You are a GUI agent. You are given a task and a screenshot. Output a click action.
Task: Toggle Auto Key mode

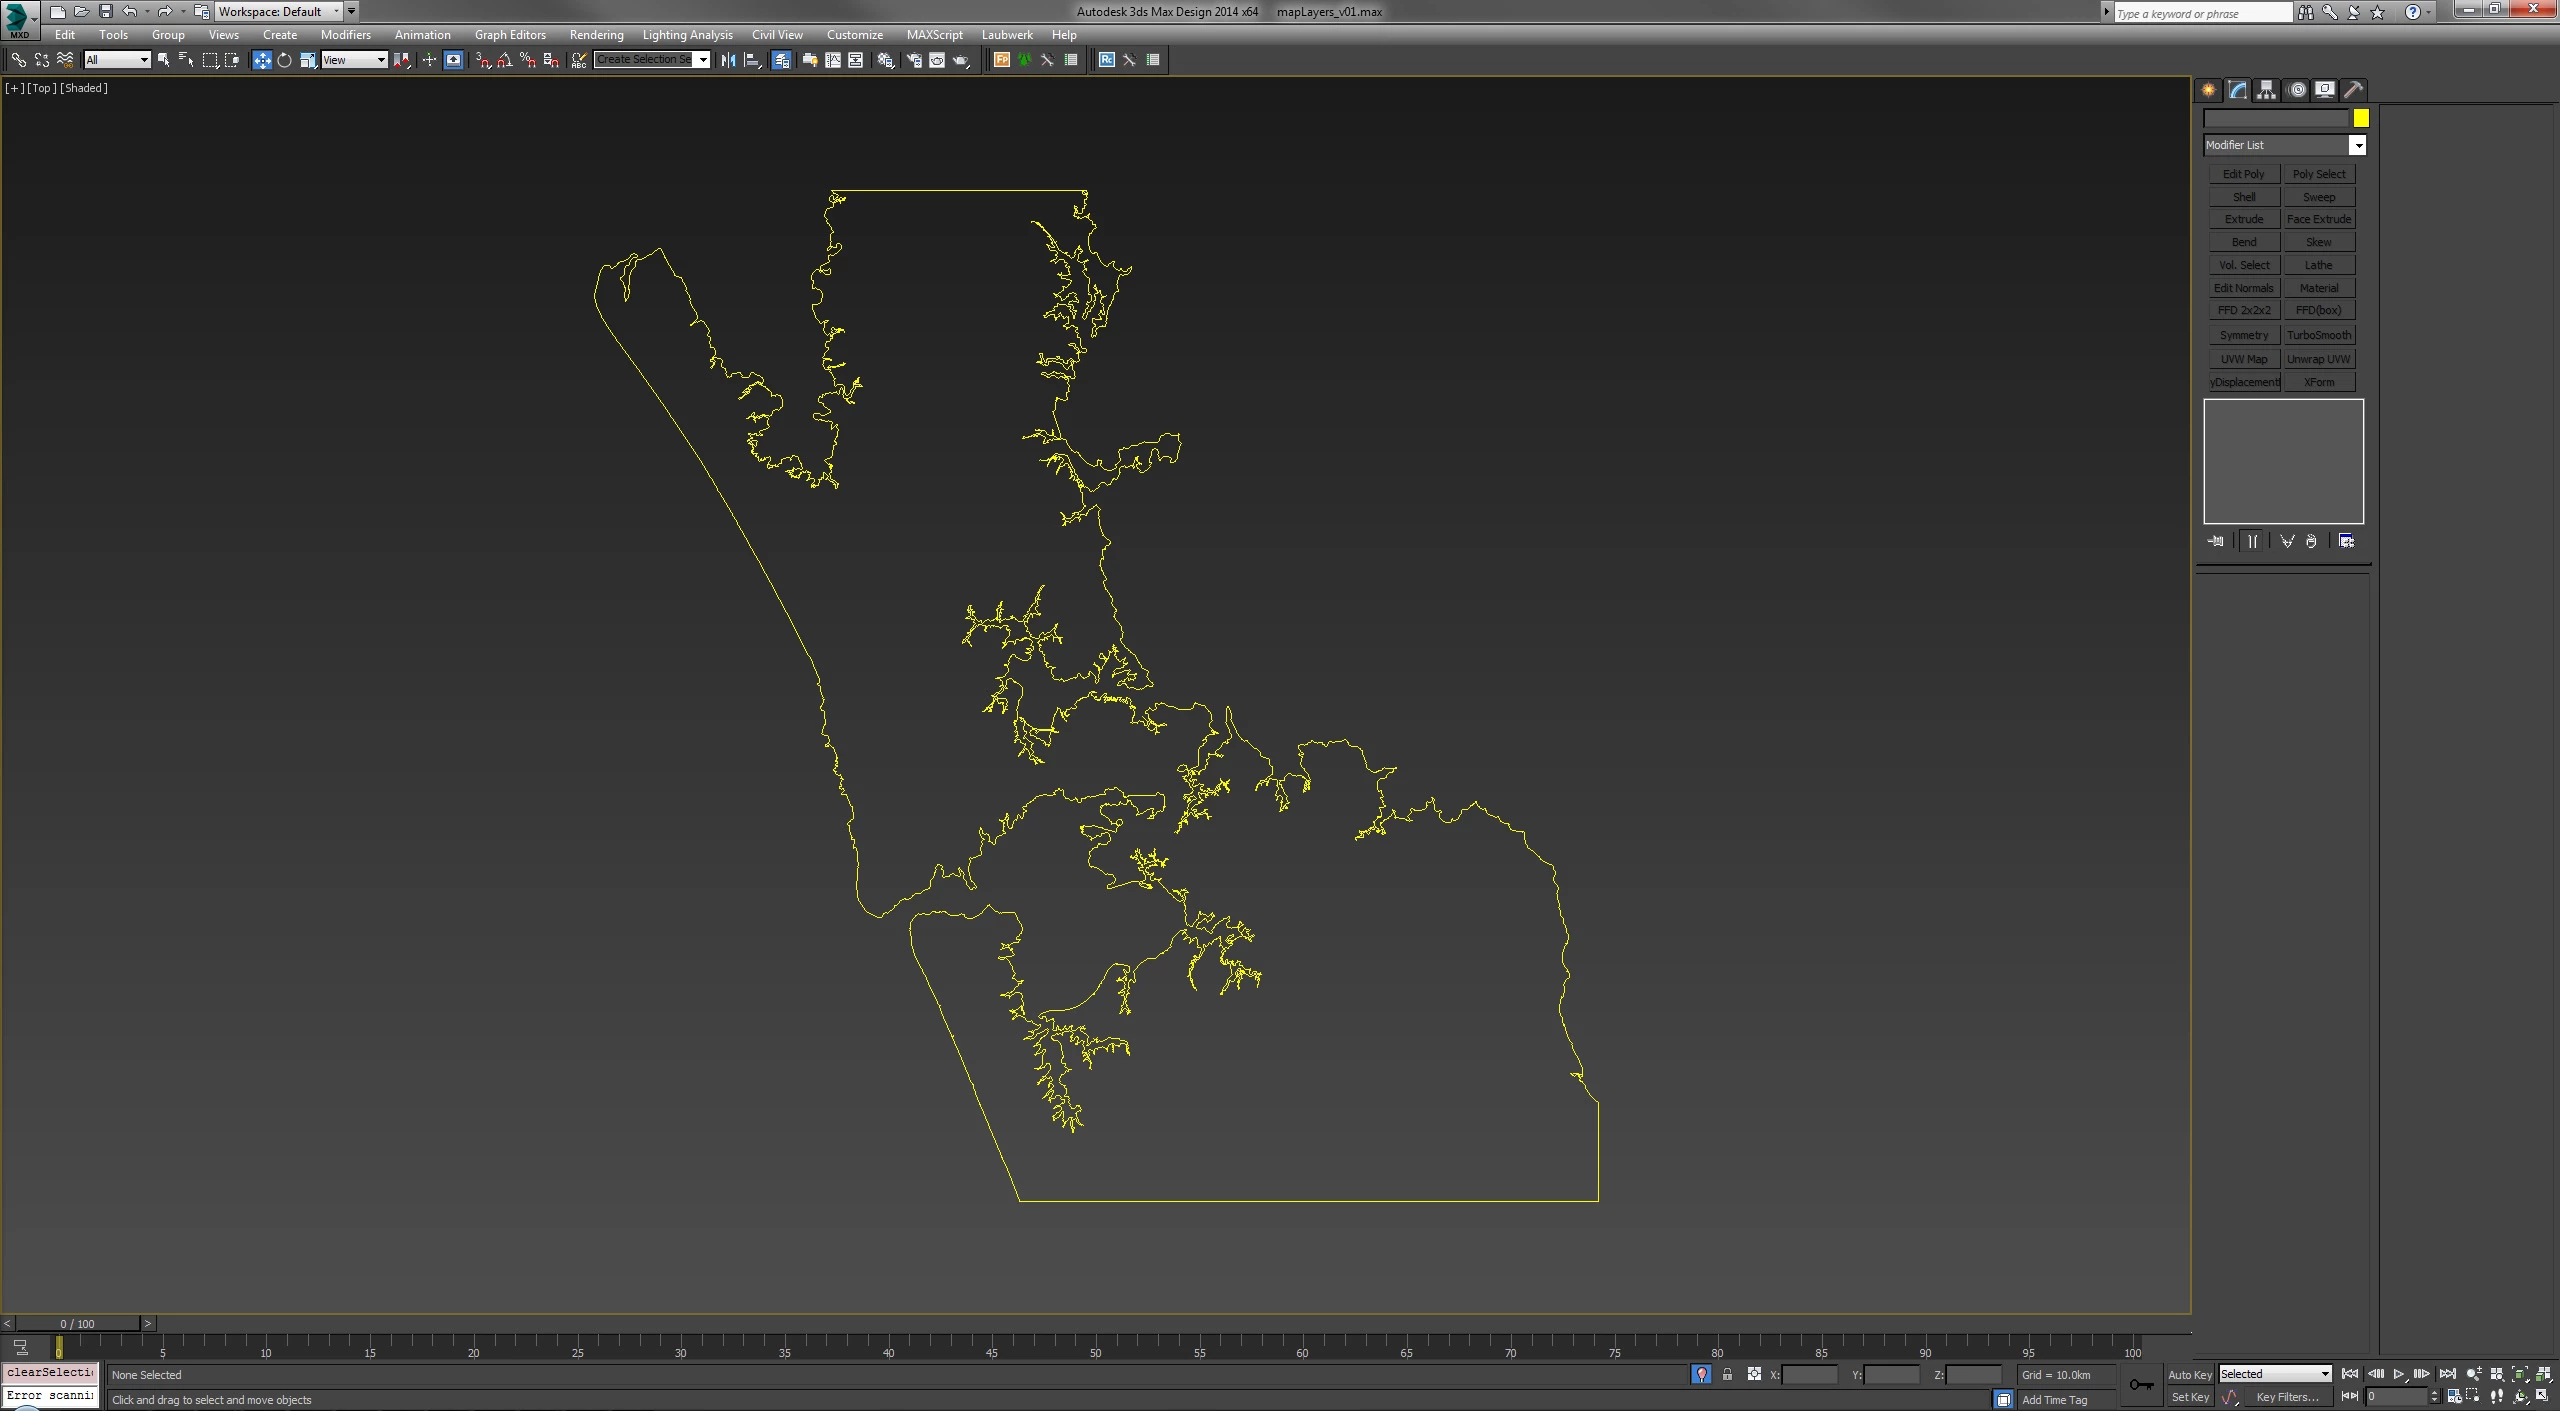click(2189, 1375)
